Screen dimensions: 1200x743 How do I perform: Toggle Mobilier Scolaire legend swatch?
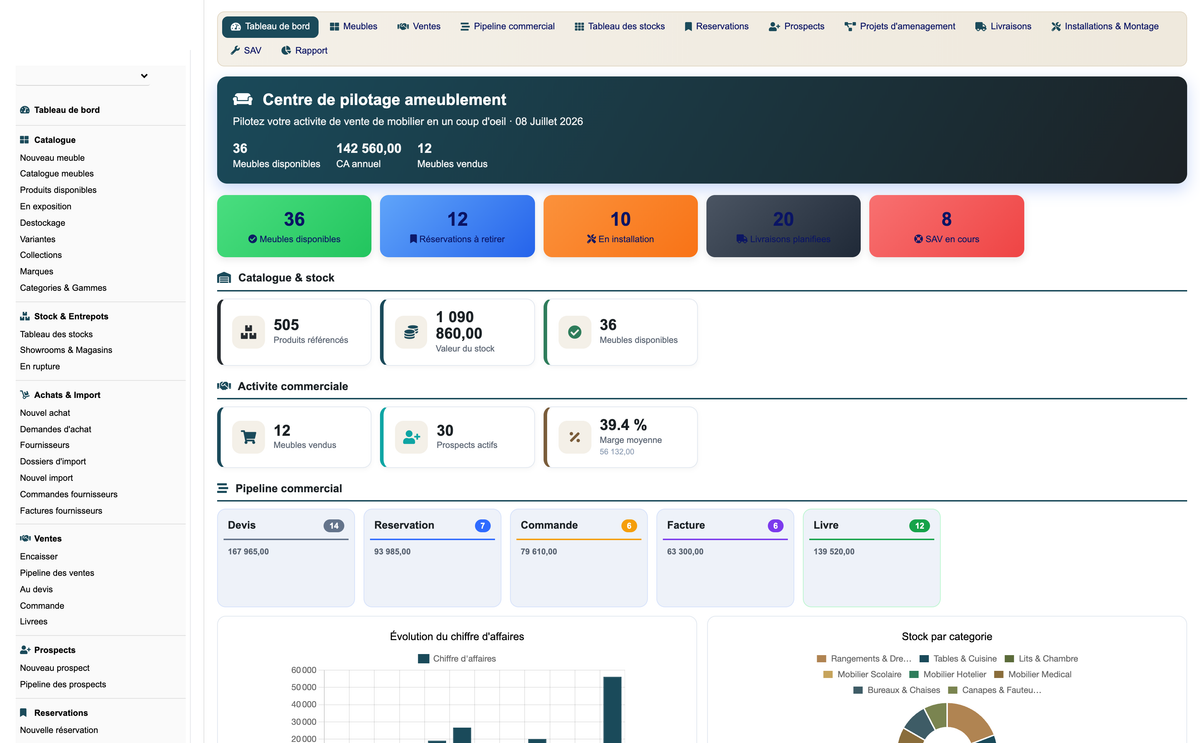tap(828, 675)
